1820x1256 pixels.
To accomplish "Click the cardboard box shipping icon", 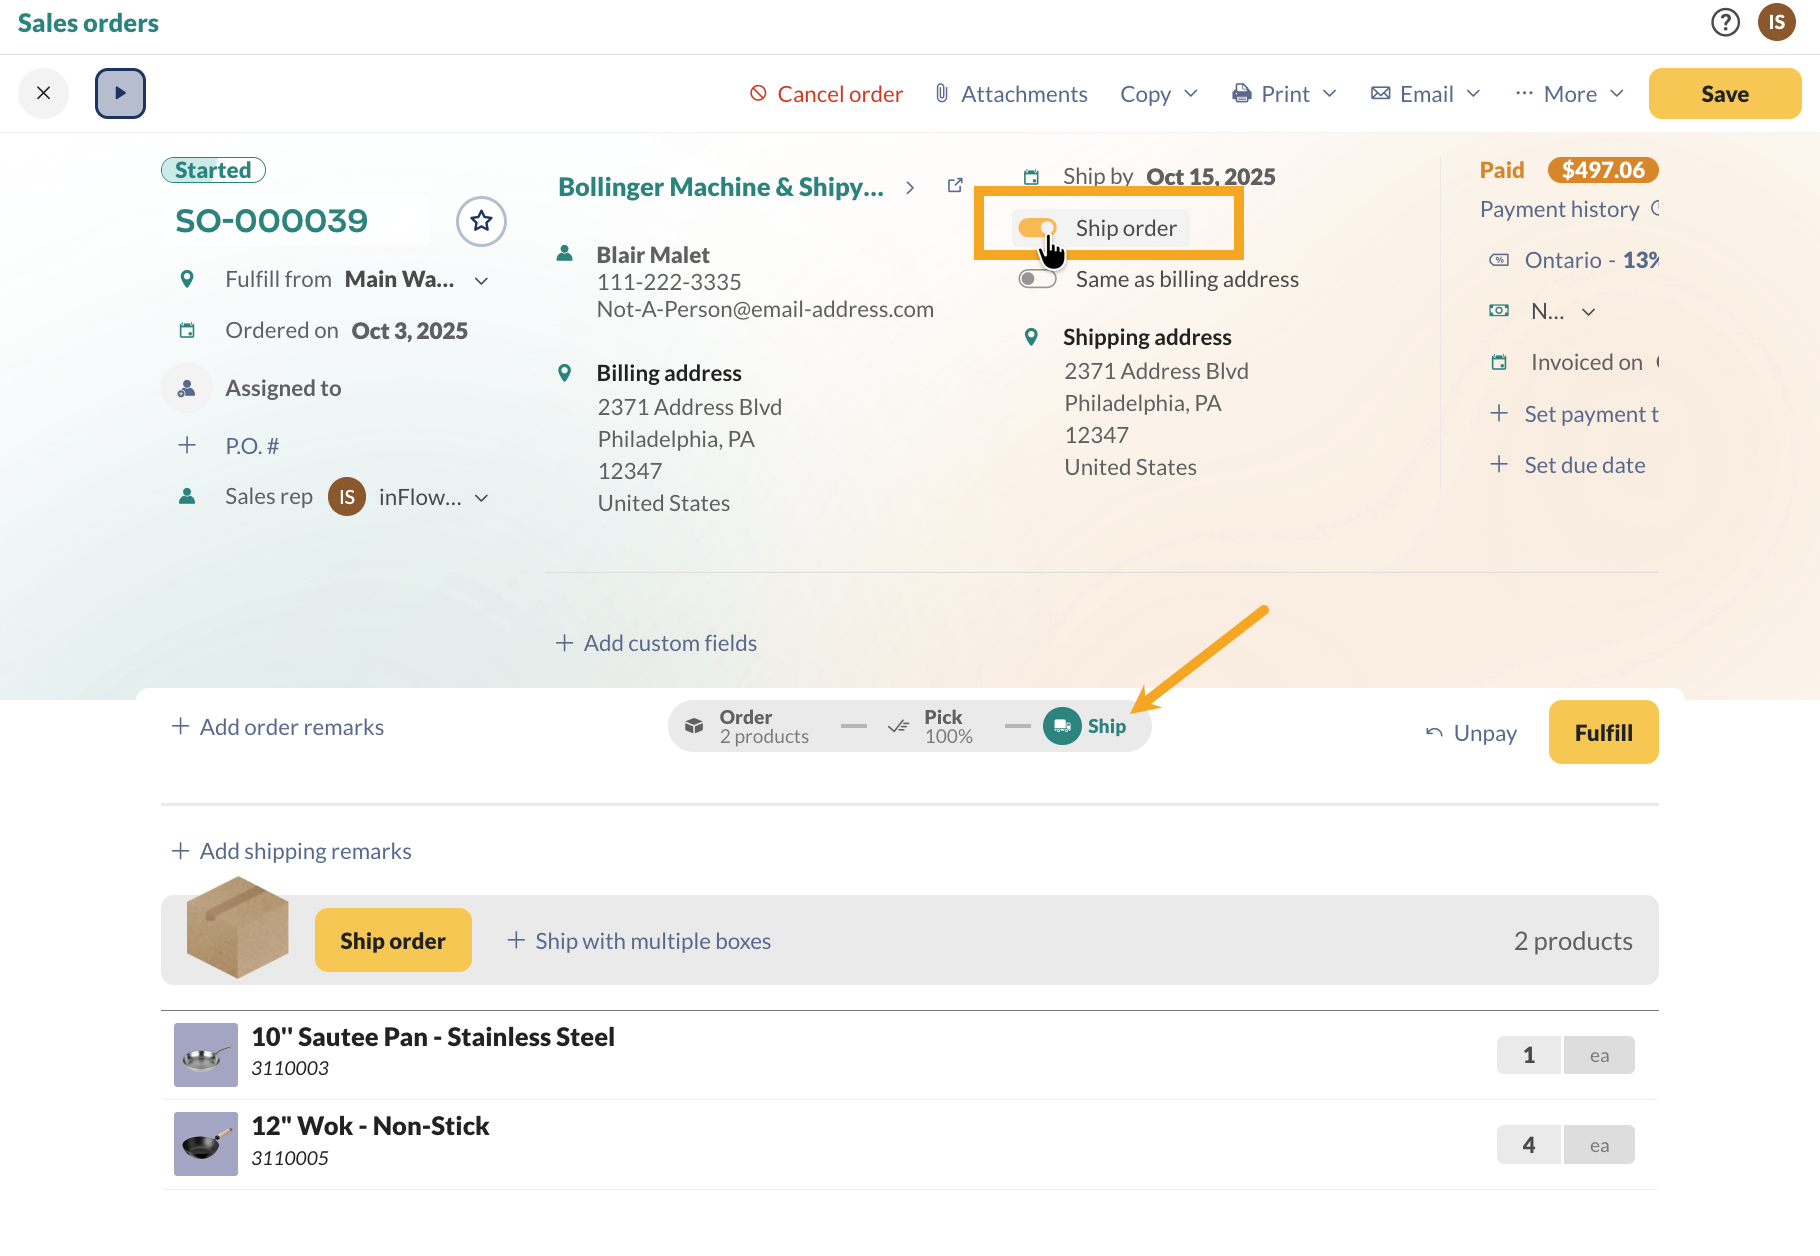I will coord(236,927).
